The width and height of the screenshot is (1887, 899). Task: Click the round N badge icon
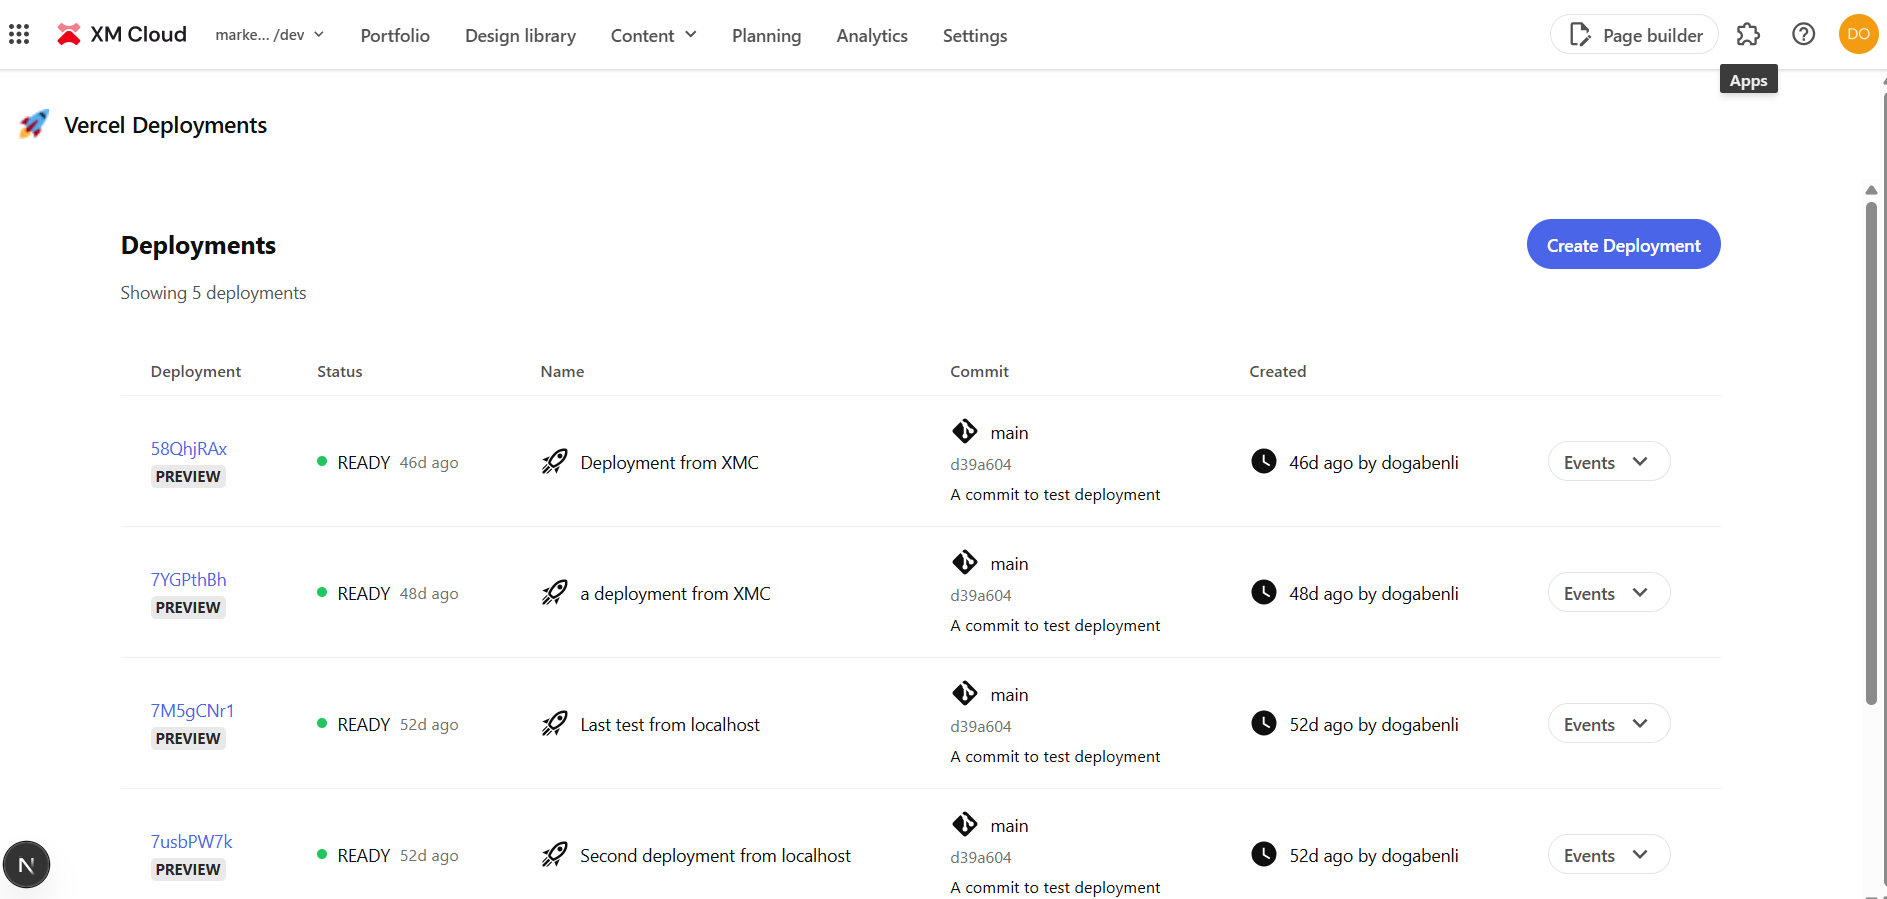tap(27, 865)
